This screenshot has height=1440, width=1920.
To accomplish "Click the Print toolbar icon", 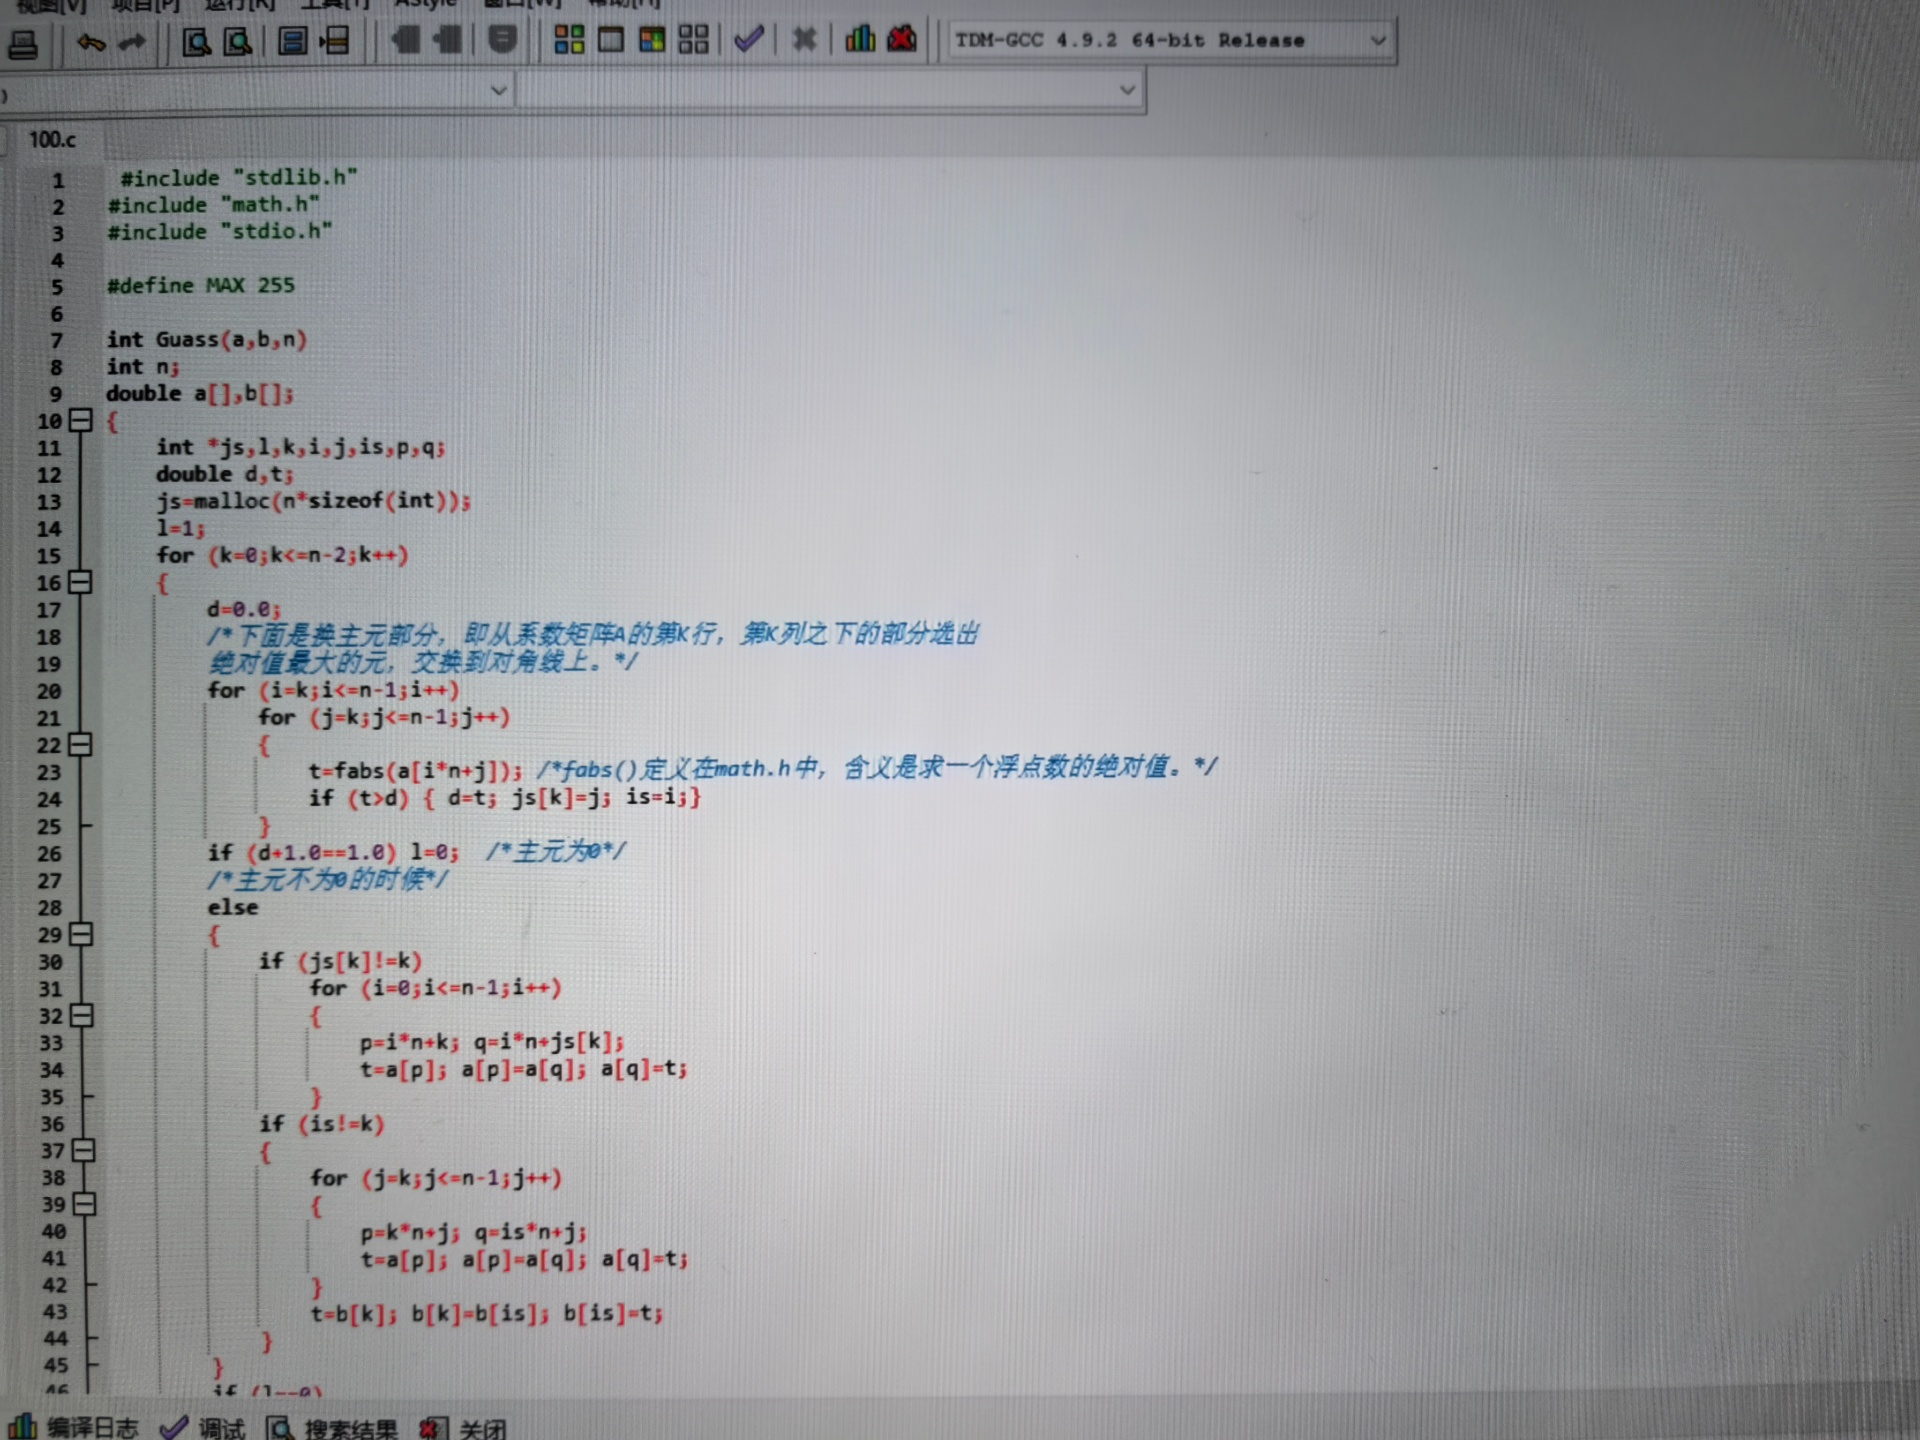I will tap(22, 44).
